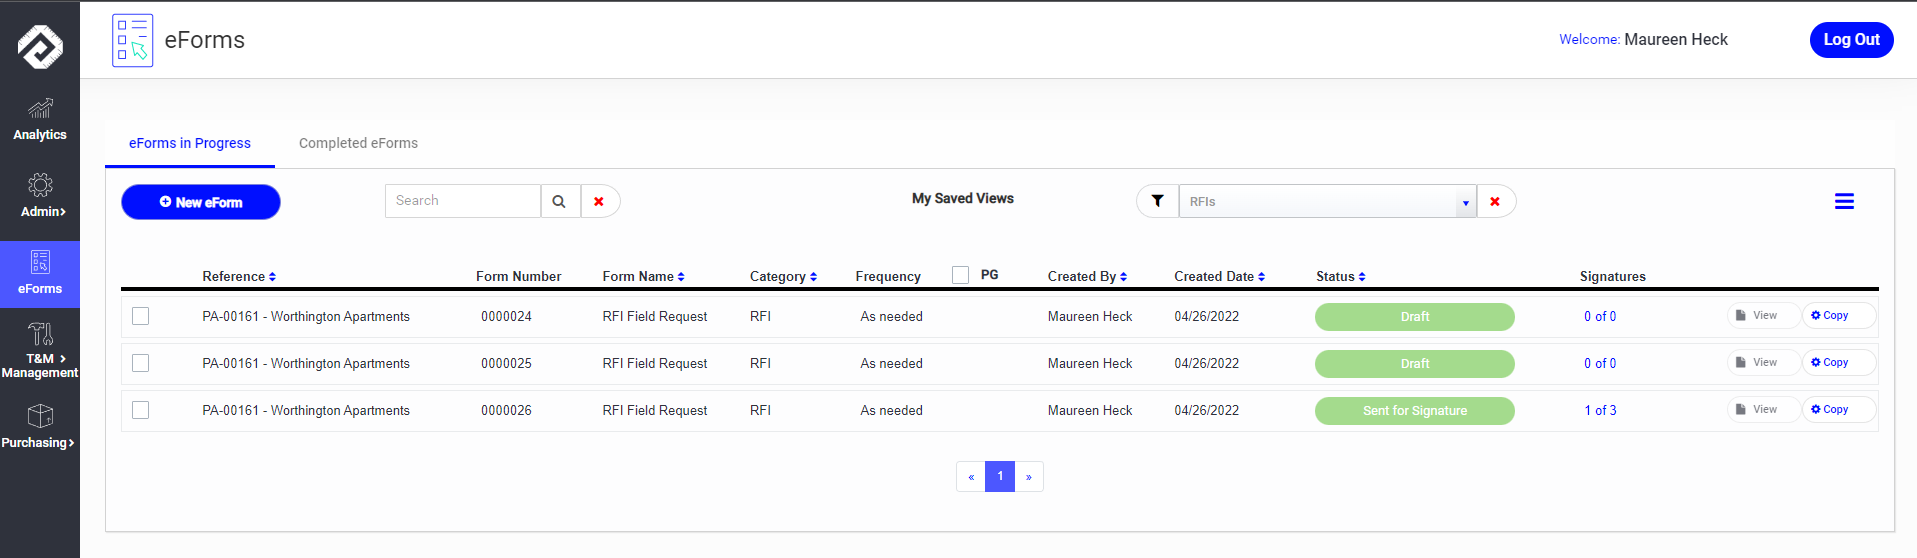Click the company logo in sidebar
The width and height of the screenshot is (1917, 558).
point(40,45)
